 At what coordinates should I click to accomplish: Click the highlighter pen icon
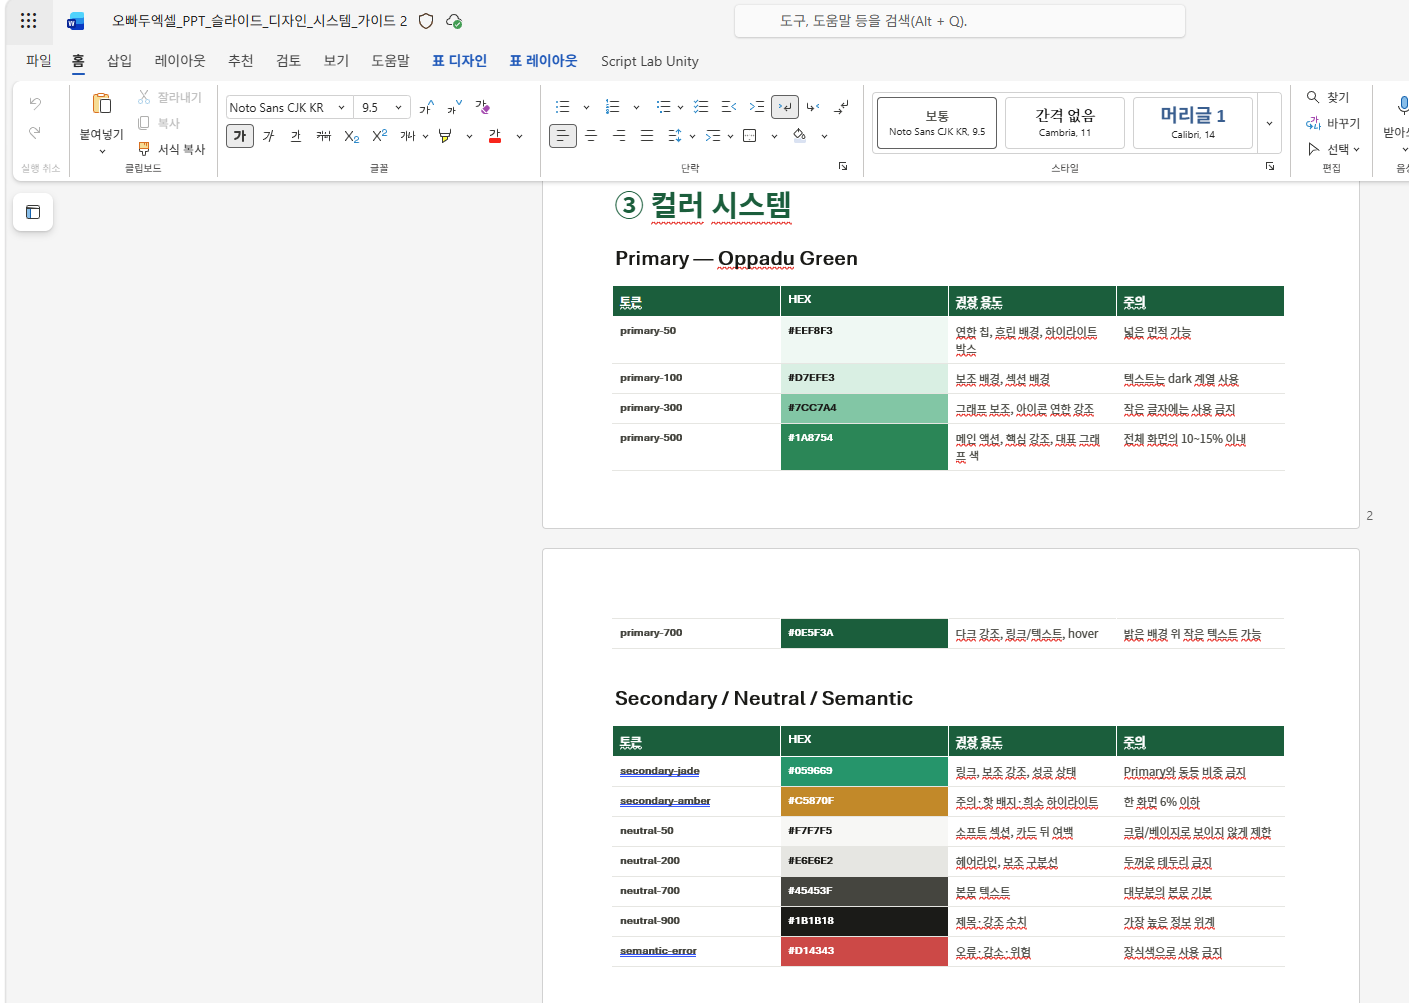[x=446, y=136]
